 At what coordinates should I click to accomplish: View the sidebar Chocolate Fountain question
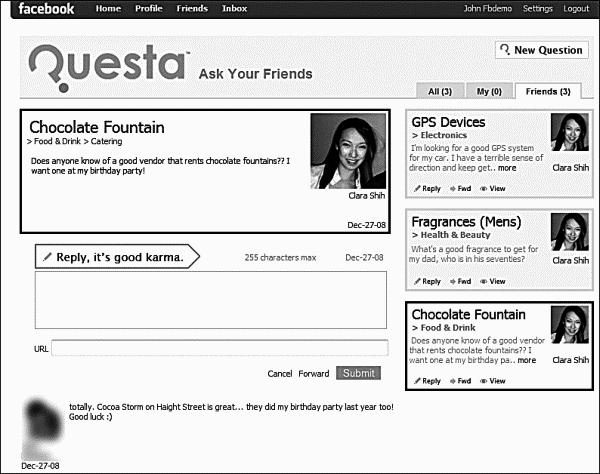click(493, 381)
